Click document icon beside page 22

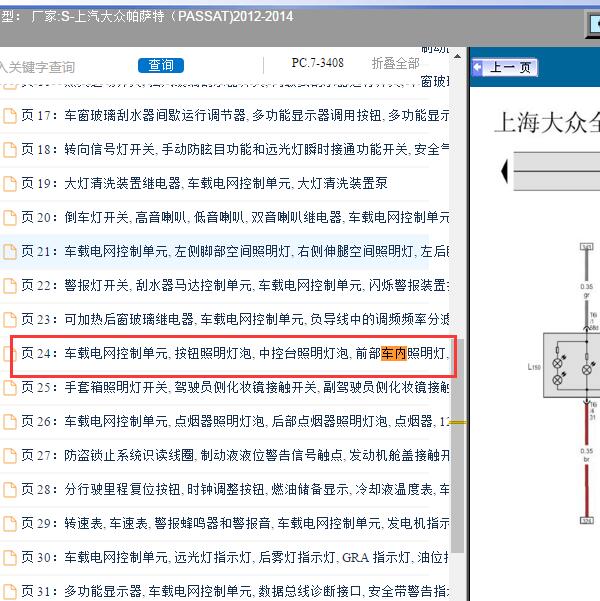pos(10,286)
